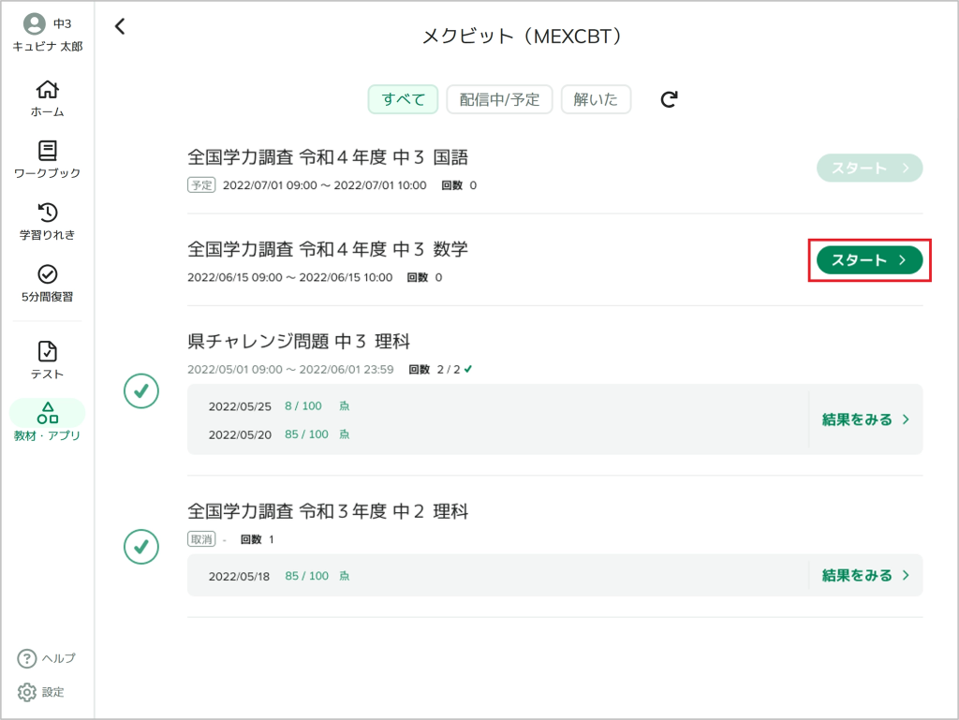Select the 解いた filter tab
The width and height of the screenshot is (959, 720).
click(596, 99)
